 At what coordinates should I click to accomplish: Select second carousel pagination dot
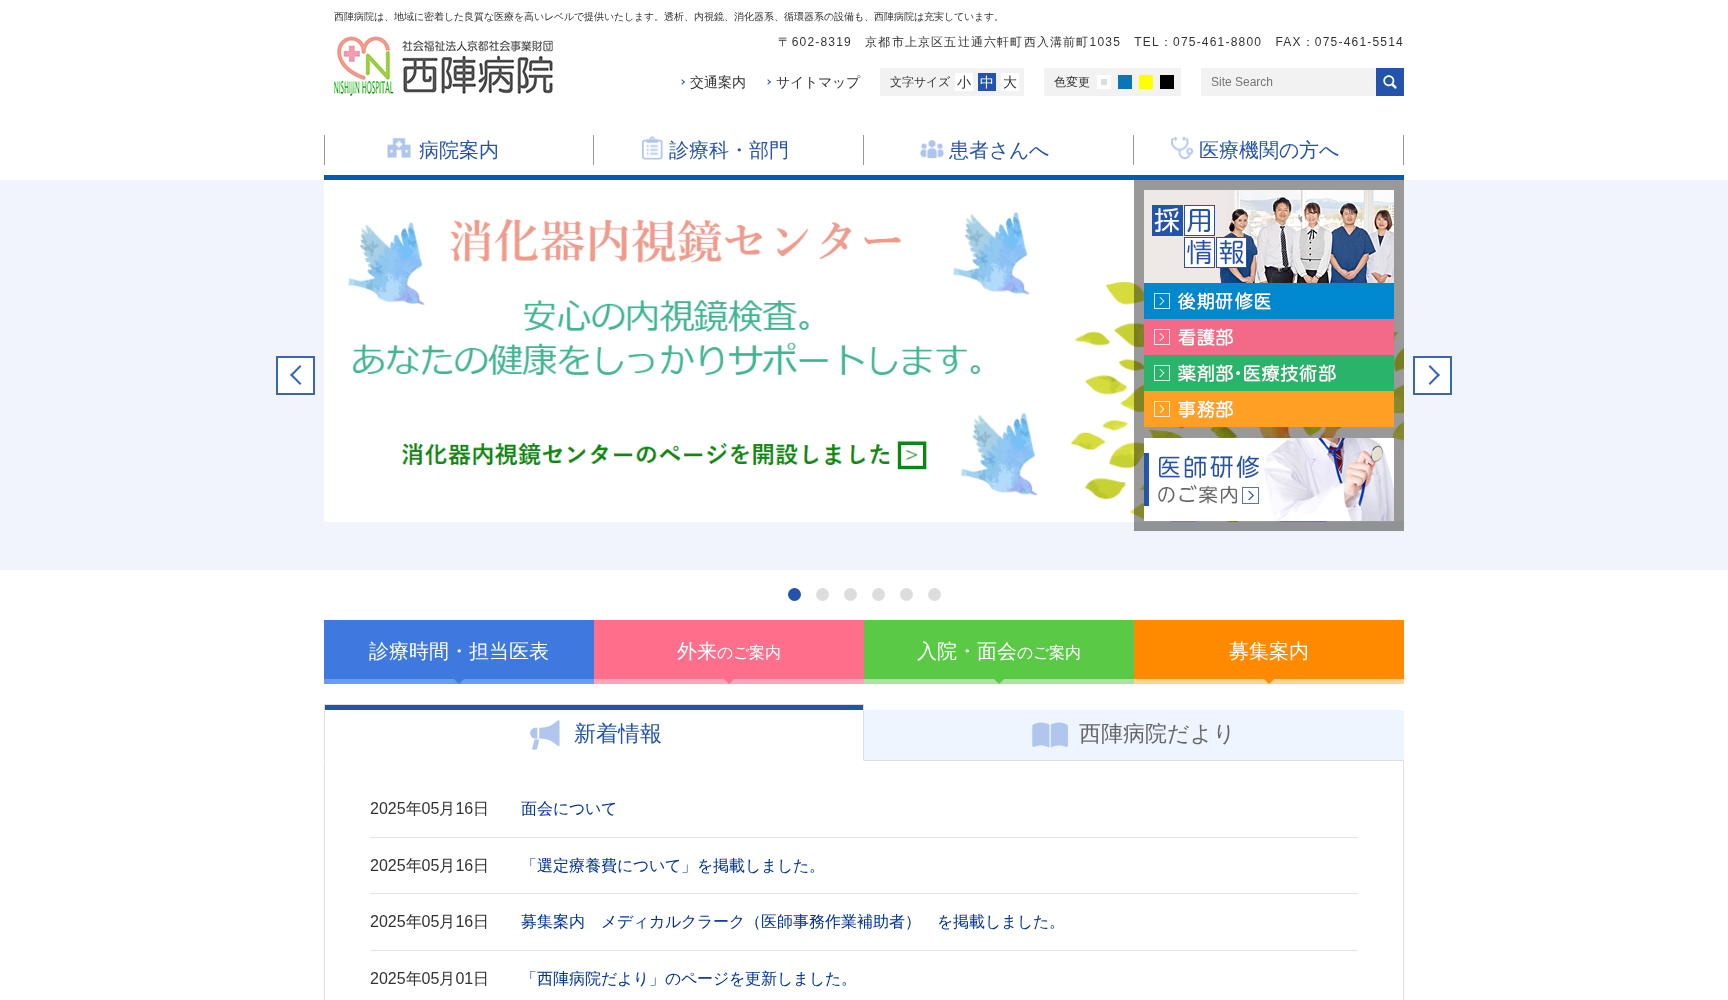coord(822,595)
